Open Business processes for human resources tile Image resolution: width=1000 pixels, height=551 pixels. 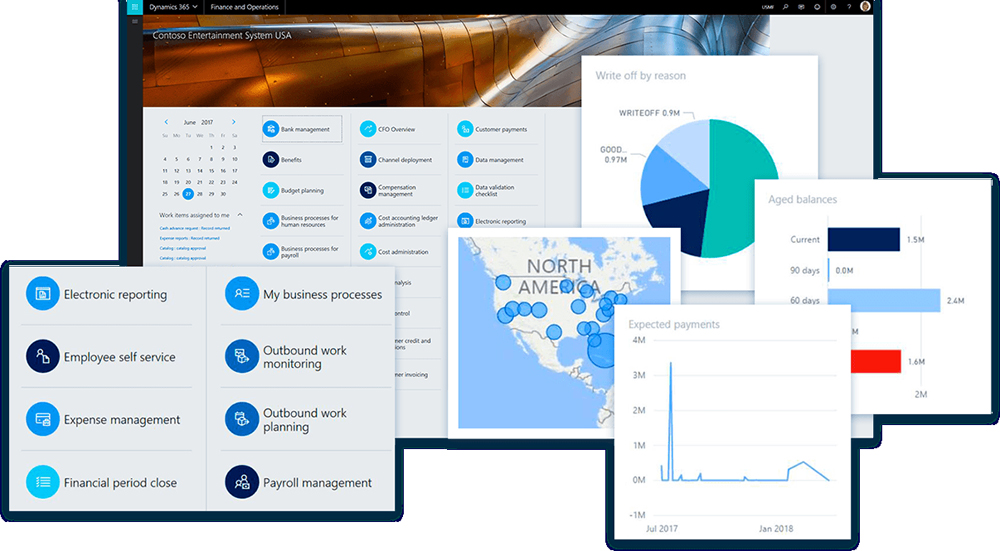pos(302,221)
